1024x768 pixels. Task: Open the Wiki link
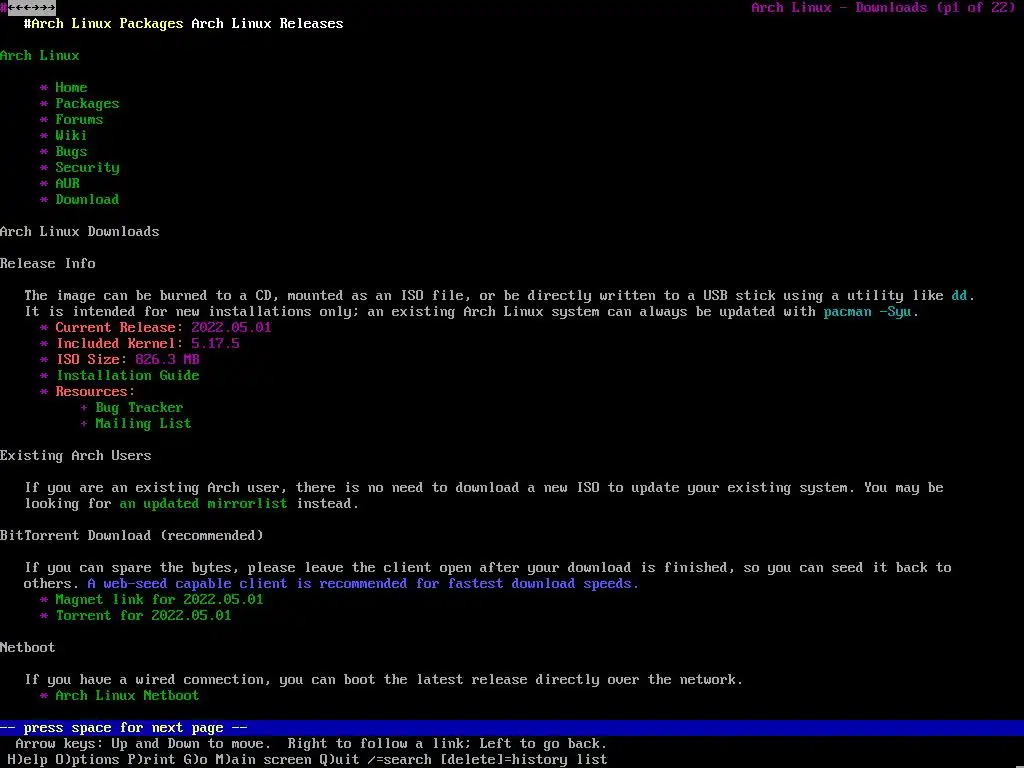click(71, 135)
